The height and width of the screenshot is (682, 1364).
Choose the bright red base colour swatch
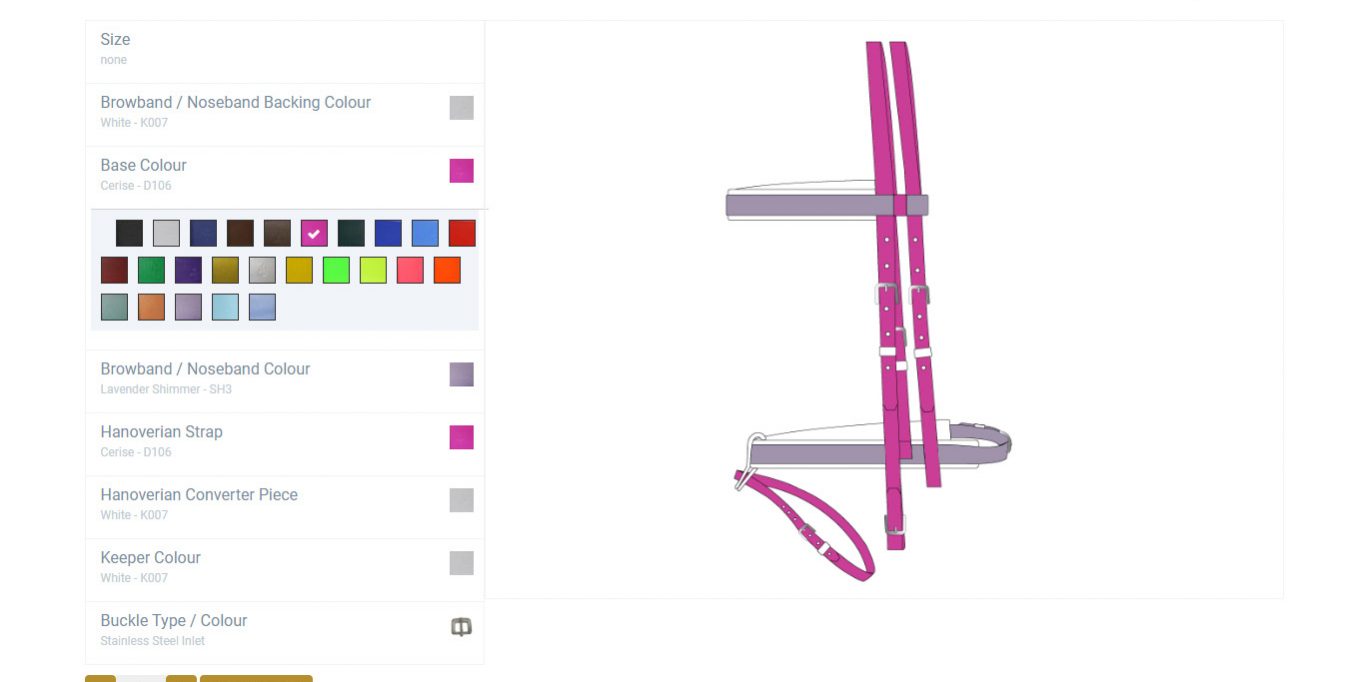point(462,233)
